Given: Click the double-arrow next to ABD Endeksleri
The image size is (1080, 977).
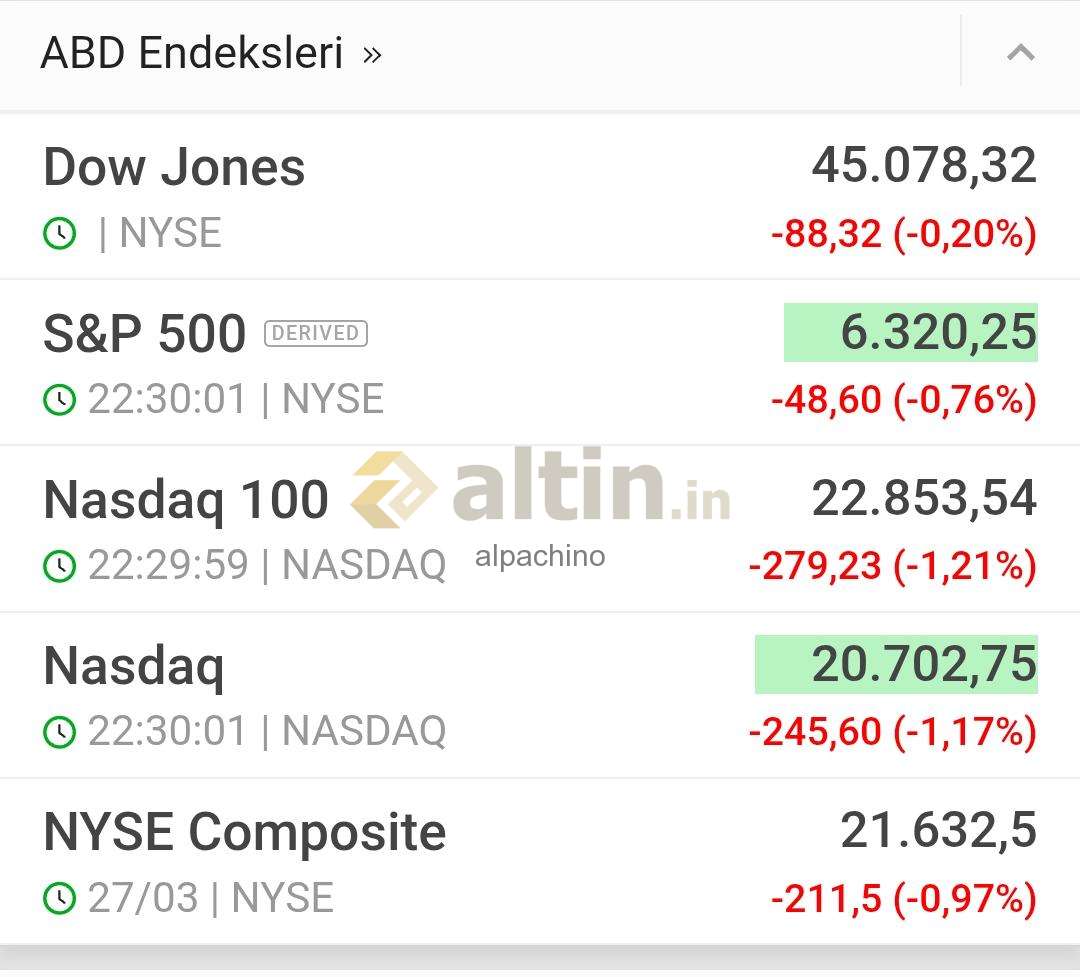Looking at the screenshot, I should coord(372,54).
